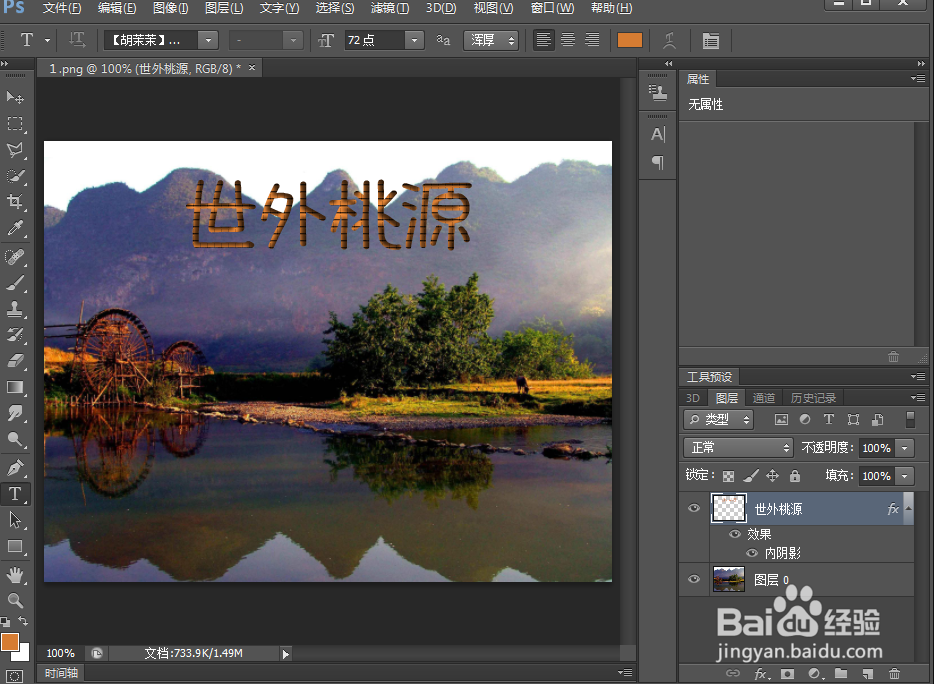Select the Eraser tool
The width and height of the screenshot is (934, 684).
pos(15,361)
